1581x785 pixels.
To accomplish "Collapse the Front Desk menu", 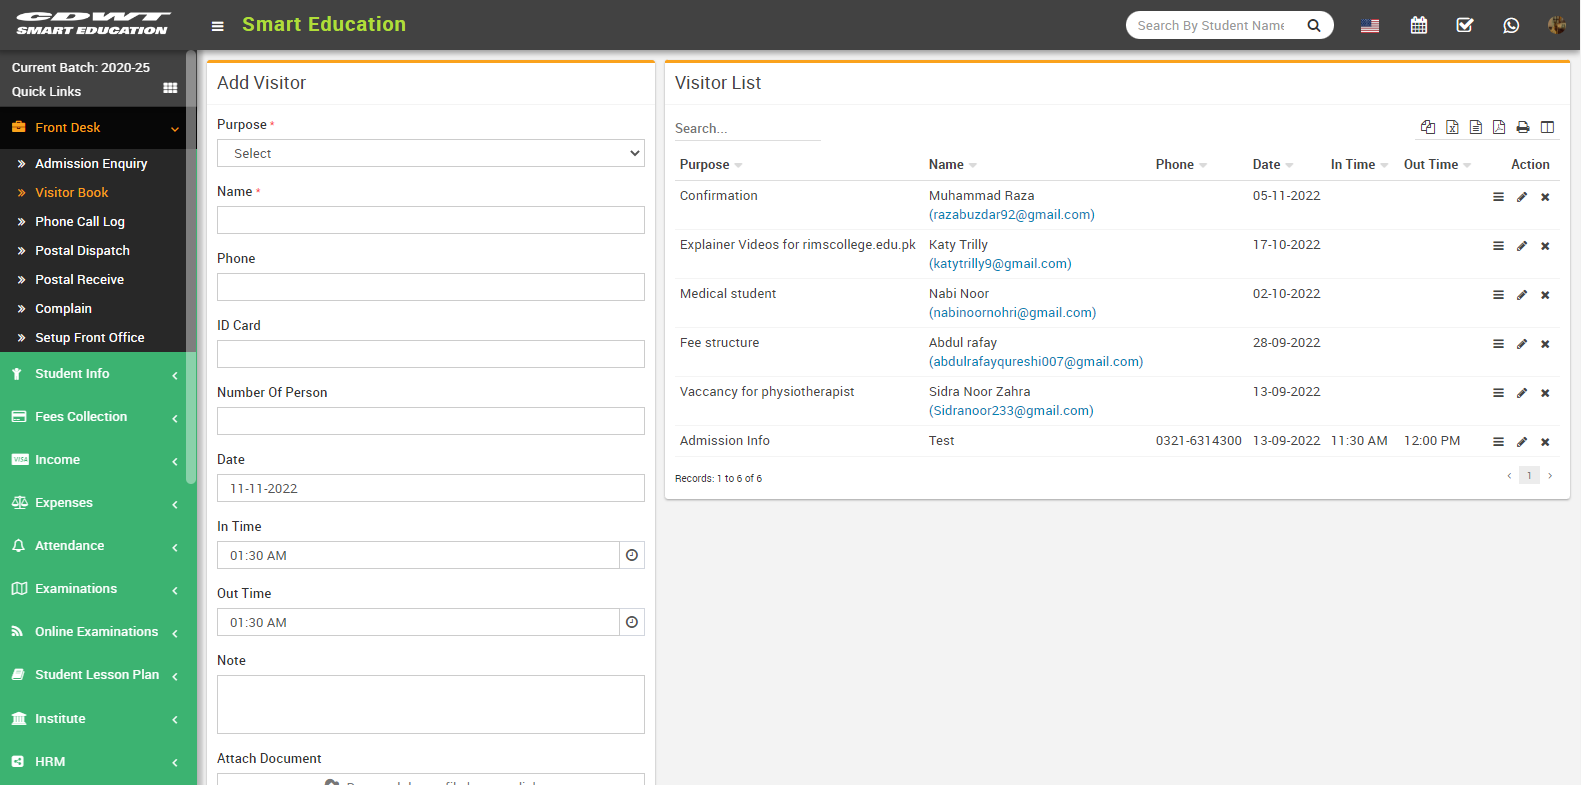I will (x=92, y=127).
